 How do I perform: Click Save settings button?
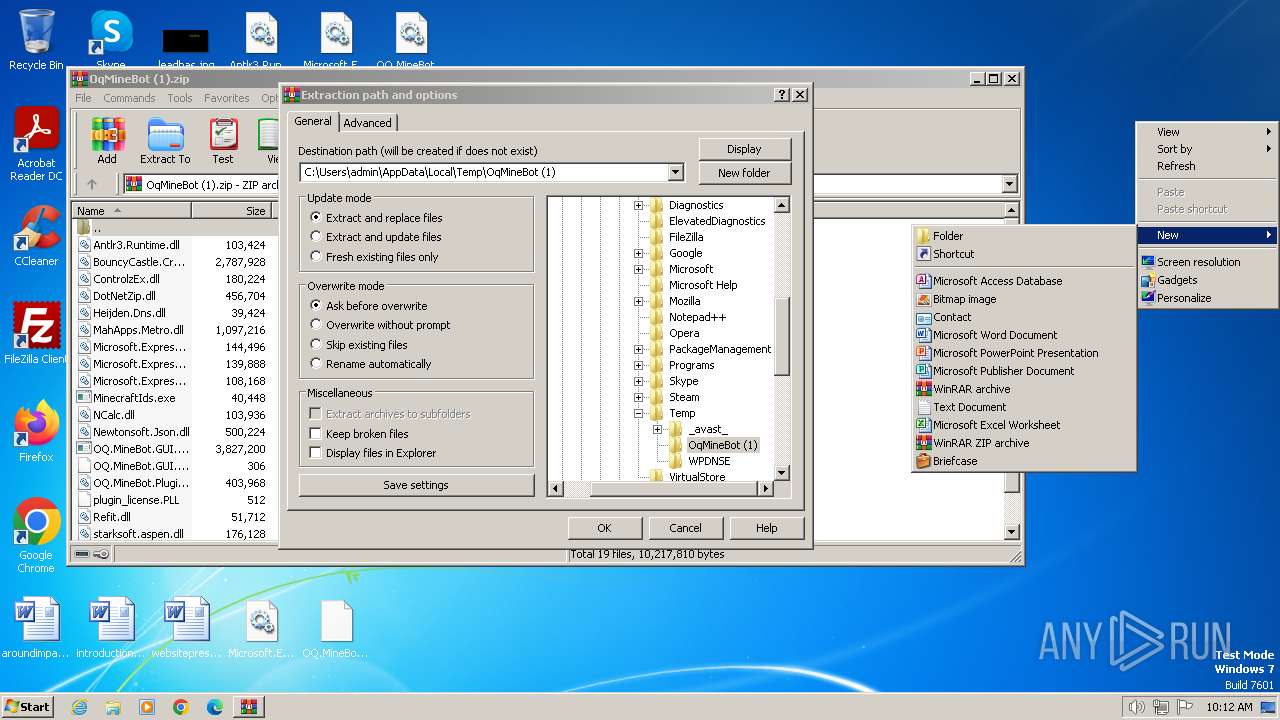[416, 485]
